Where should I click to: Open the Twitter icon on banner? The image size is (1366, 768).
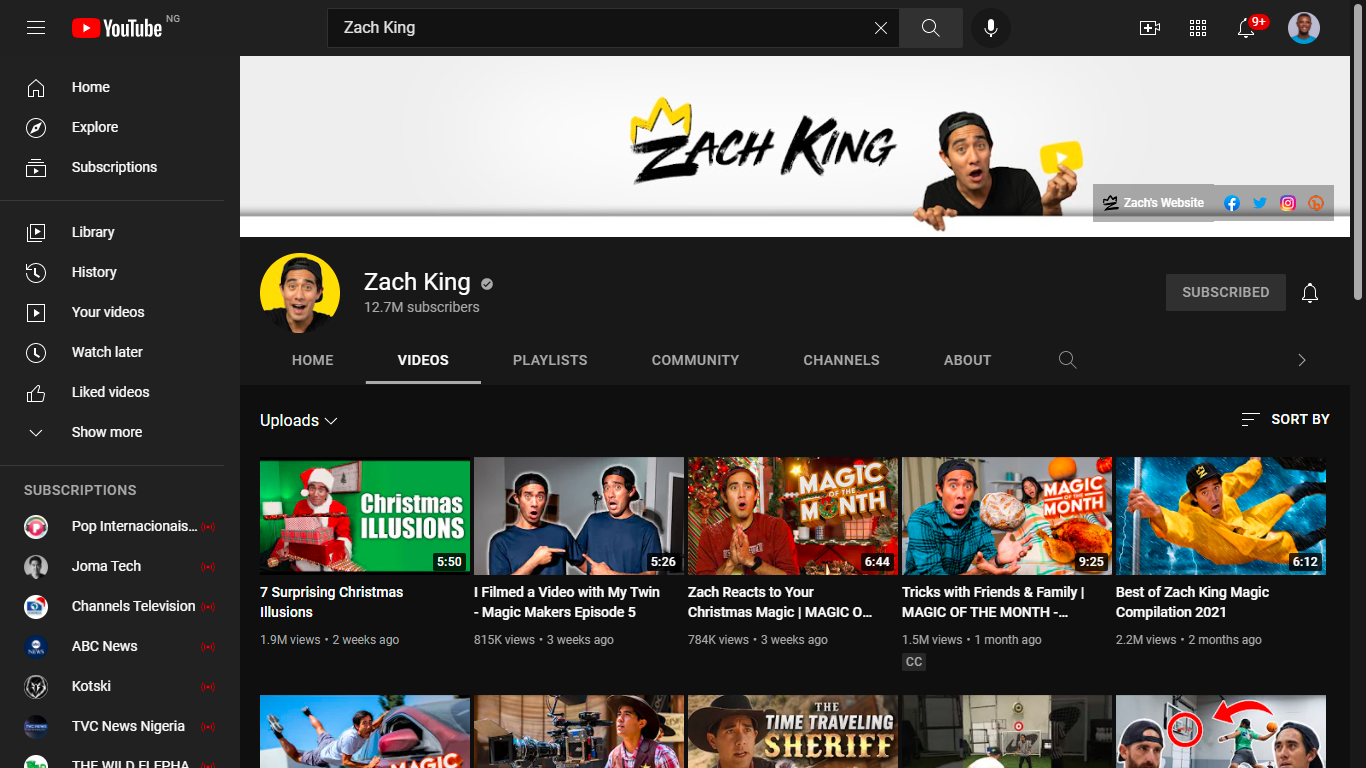(x=1260, y=203)
